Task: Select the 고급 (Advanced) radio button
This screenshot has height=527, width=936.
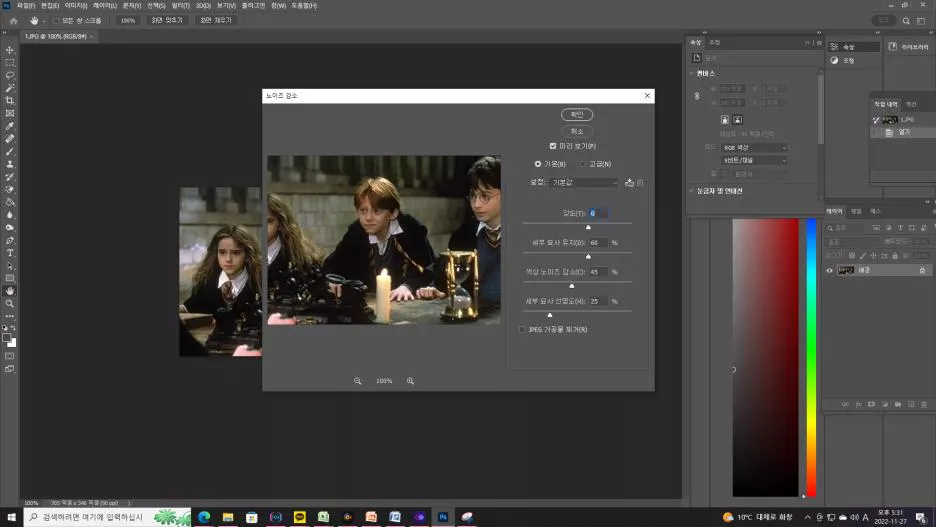Action: (582, 164)
